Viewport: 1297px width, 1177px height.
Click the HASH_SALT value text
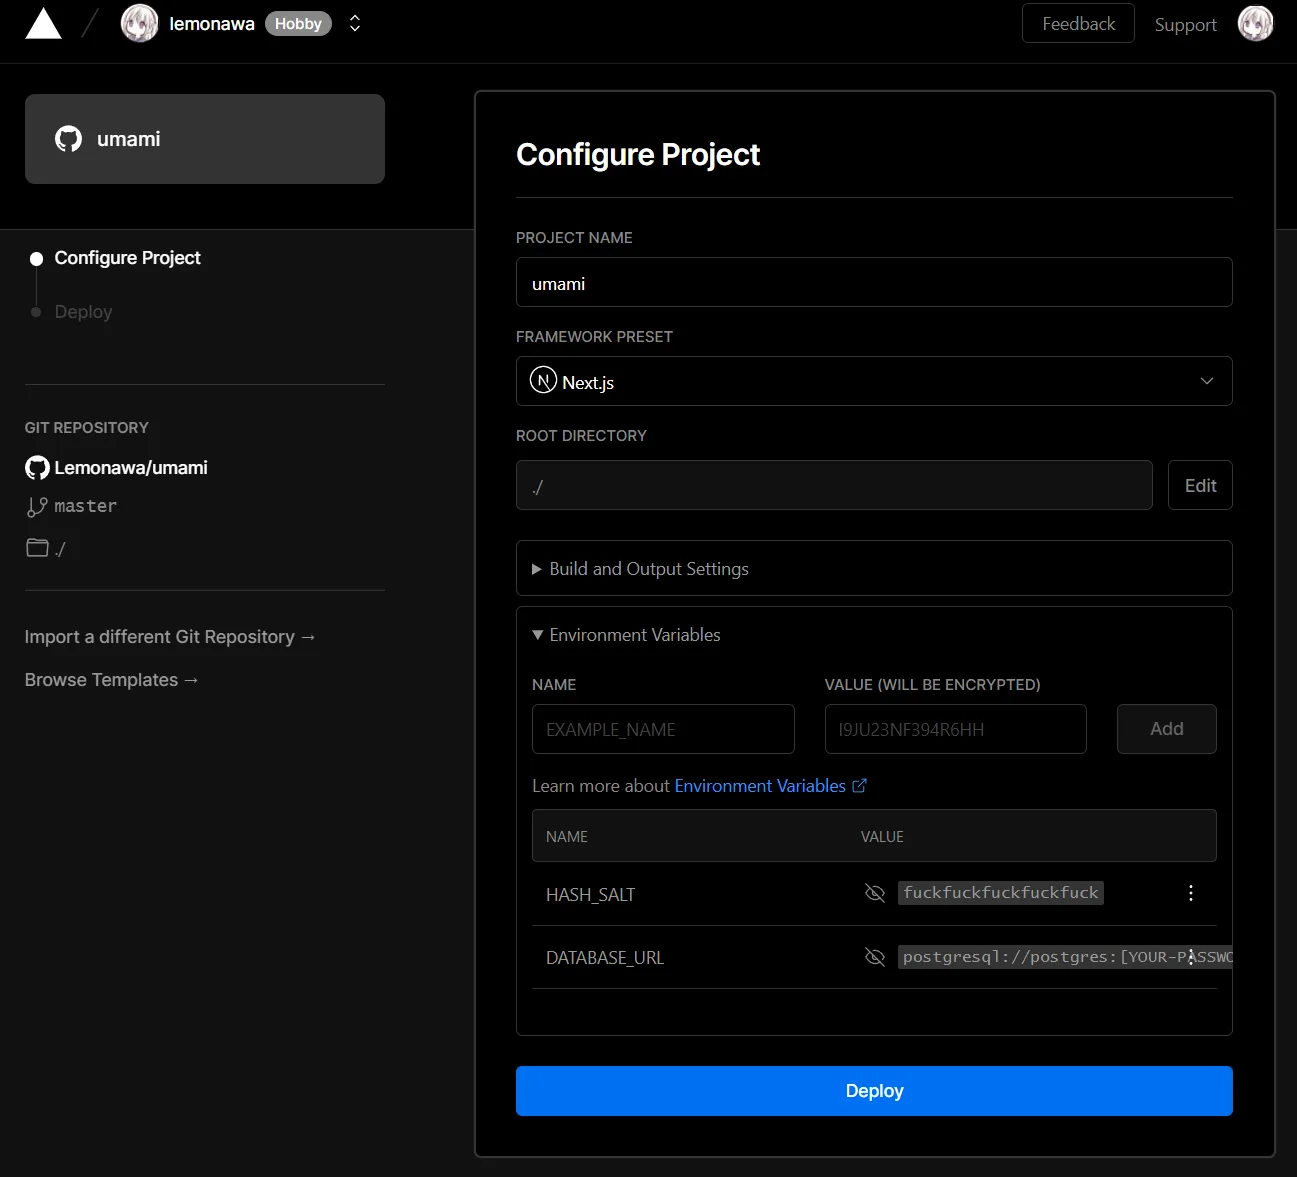tap(1001, 893)
